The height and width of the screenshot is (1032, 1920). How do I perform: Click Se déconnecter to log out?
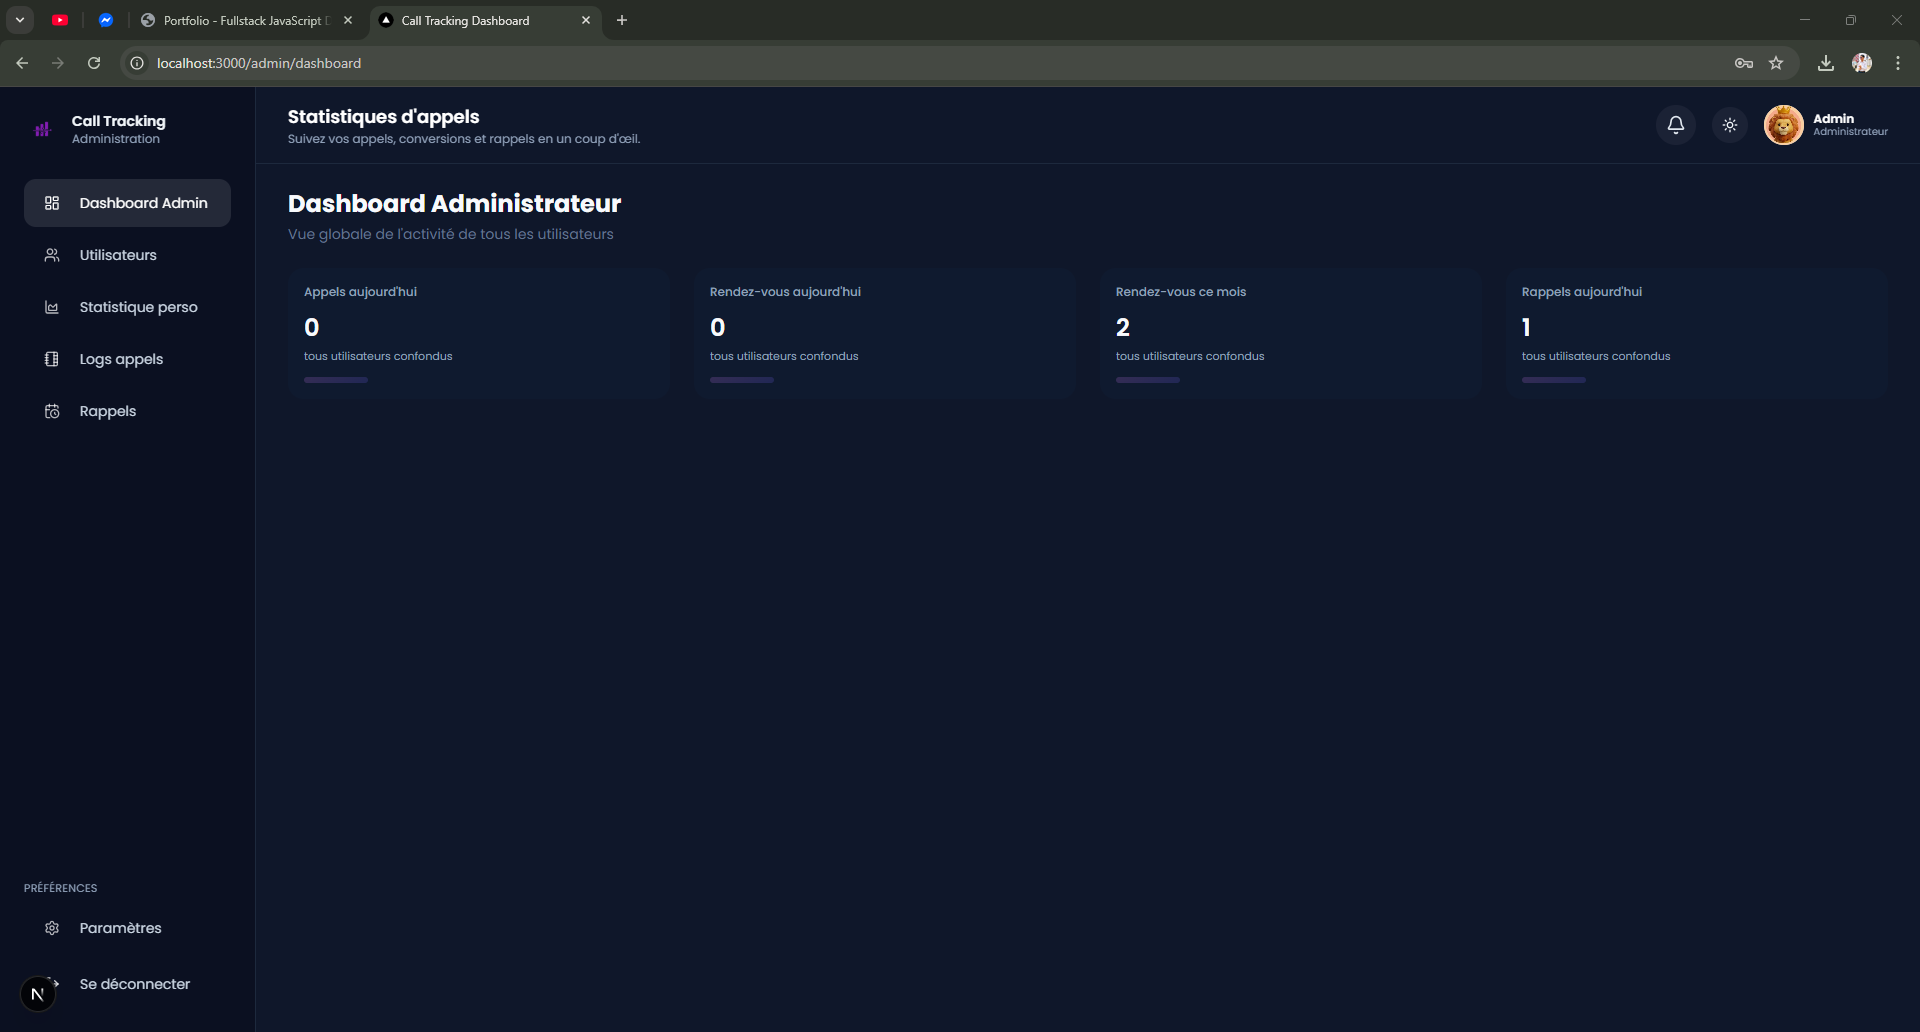pos(134,984)
